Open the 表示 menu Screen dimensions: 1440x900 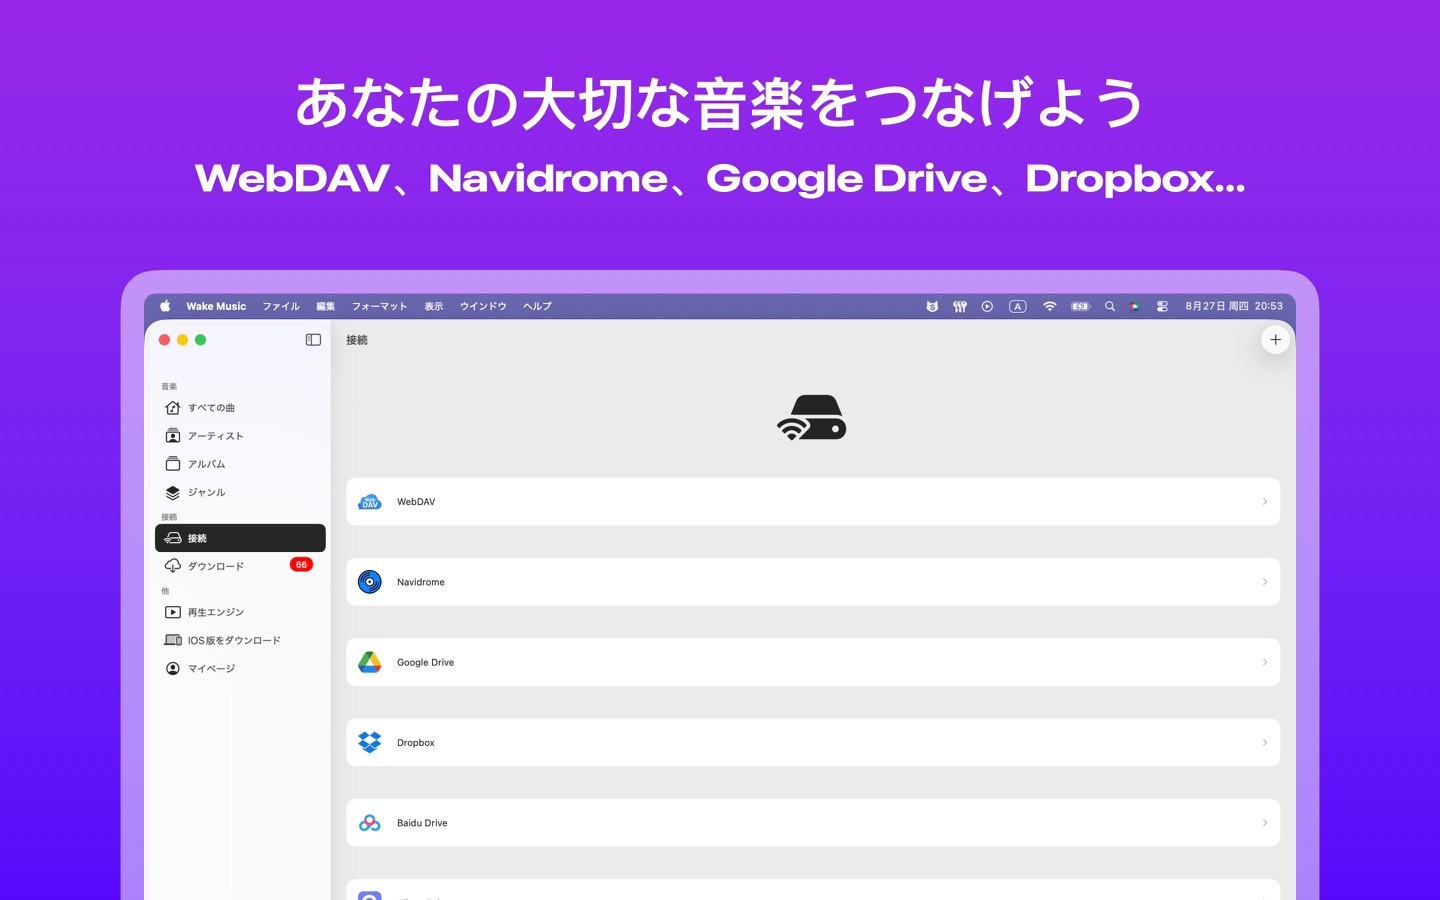pyautogui.click(x=433, y=306)
